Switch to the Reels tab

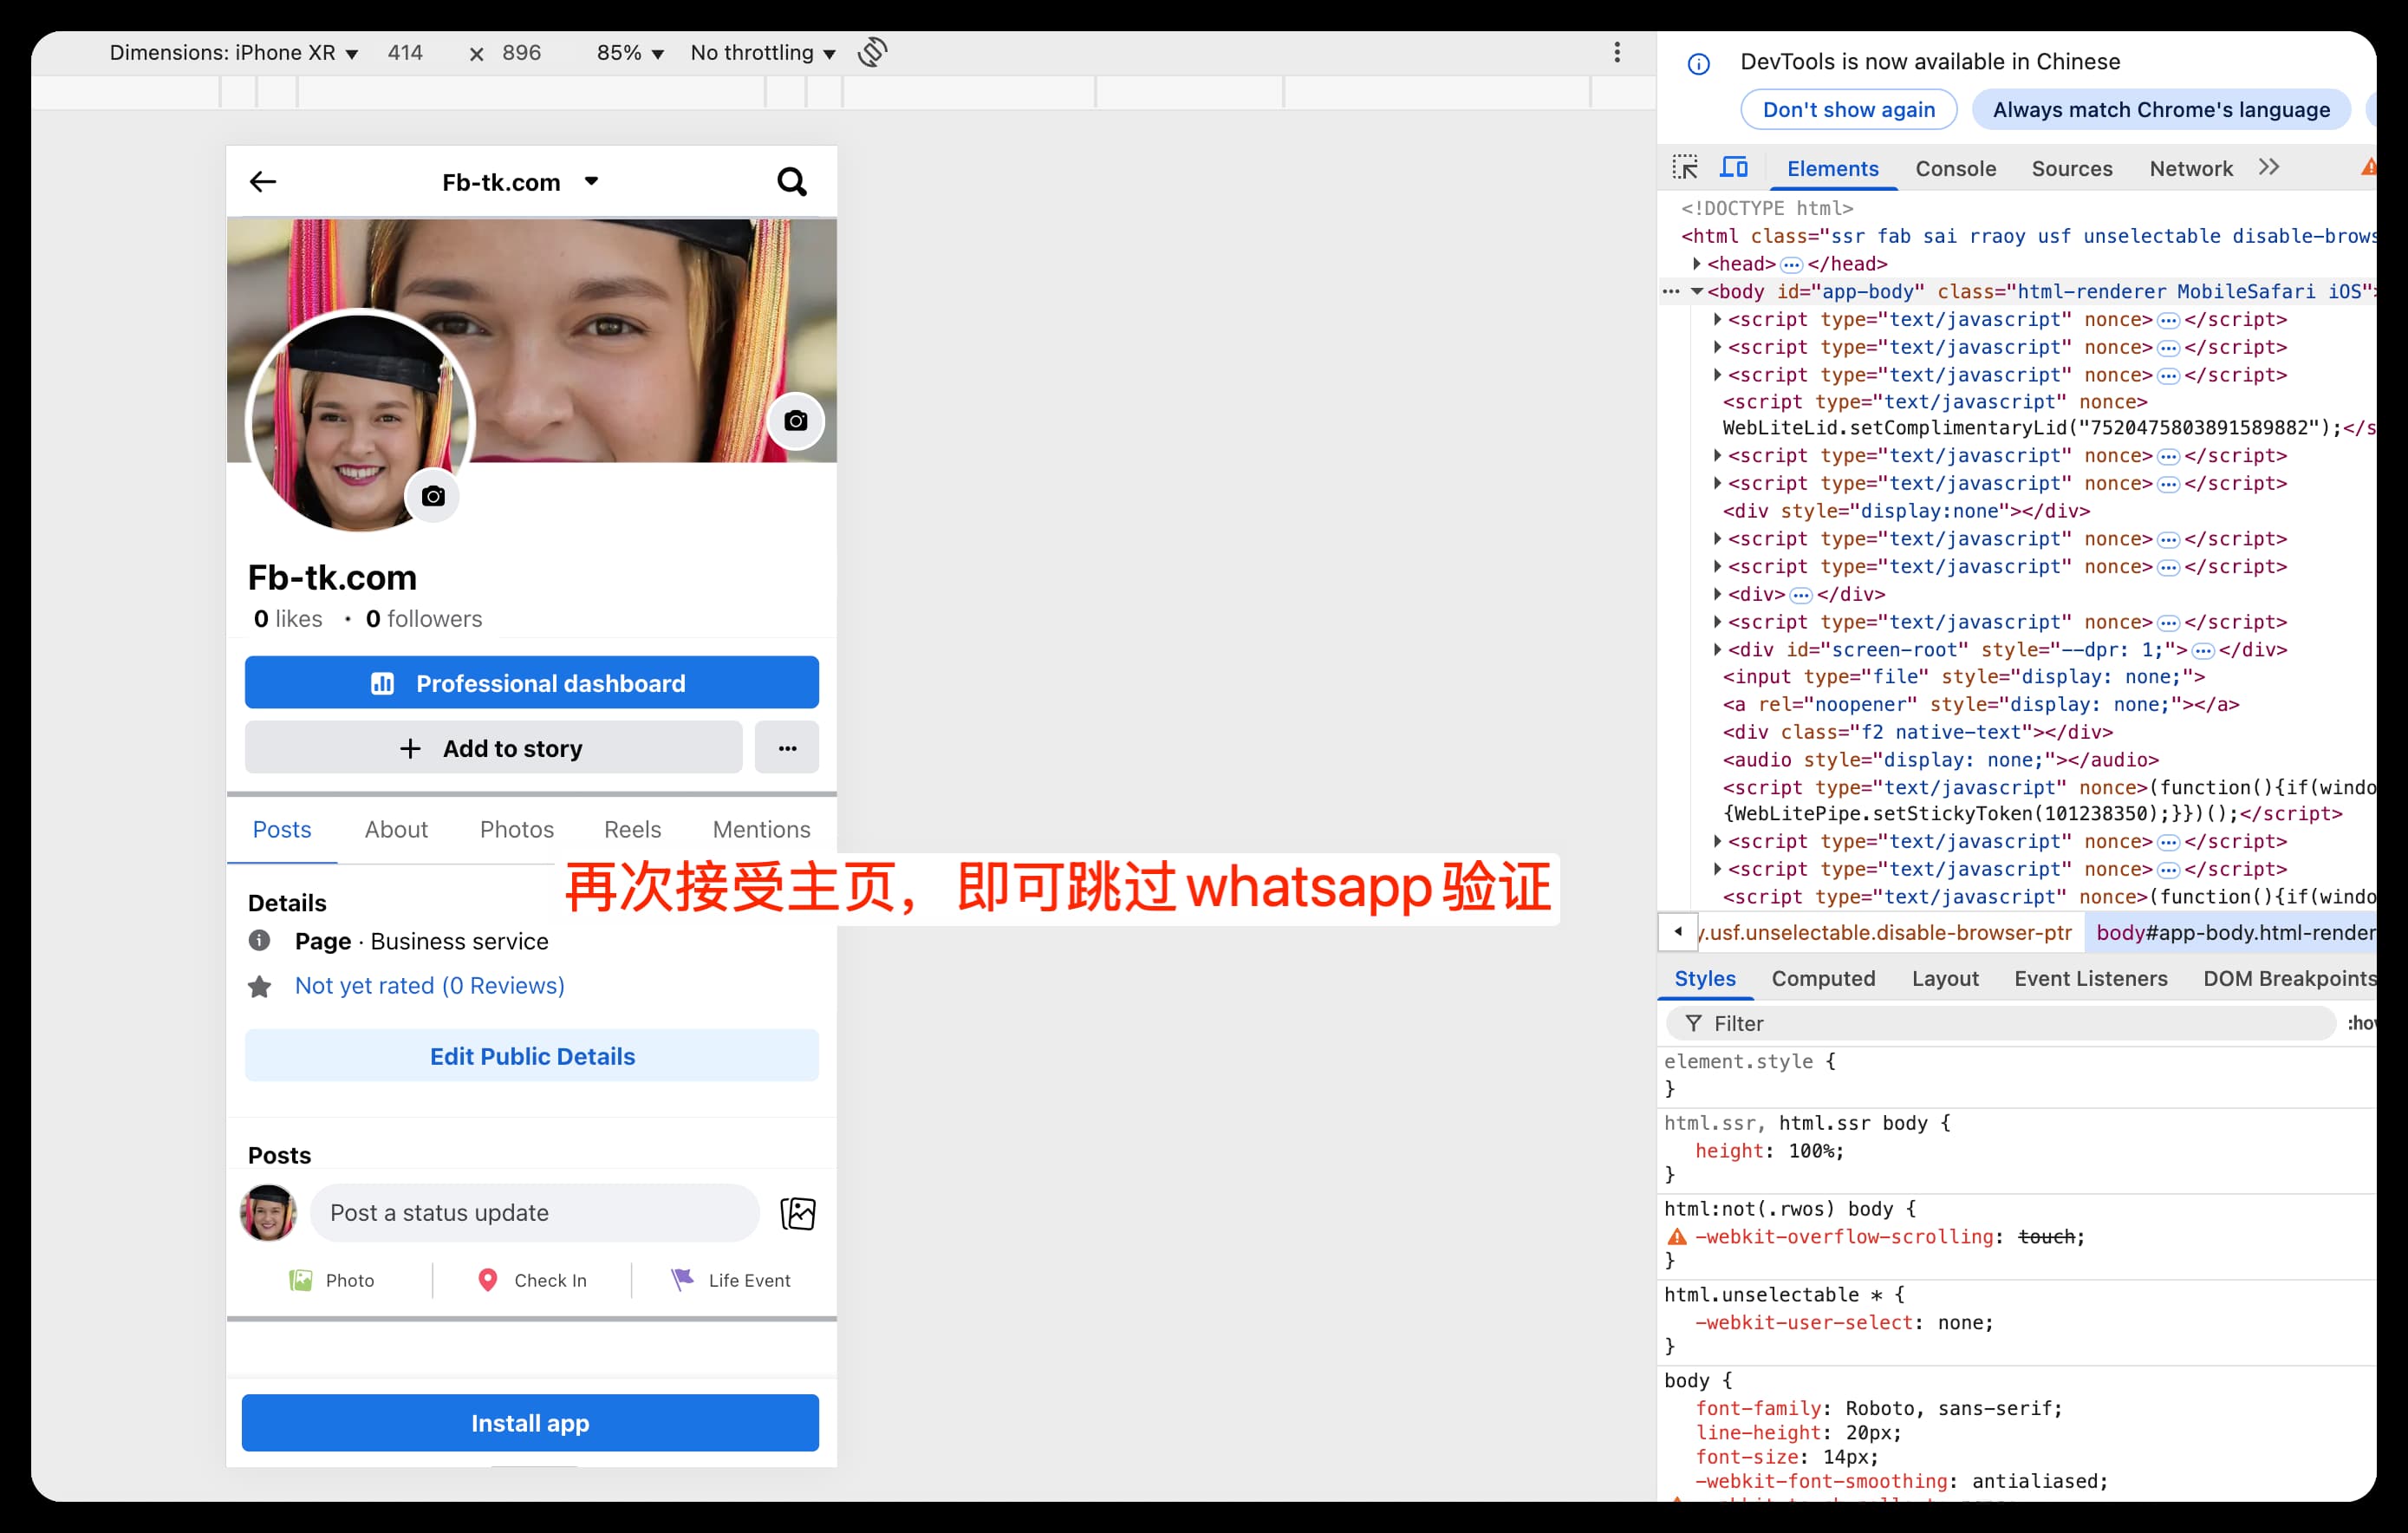632,829
